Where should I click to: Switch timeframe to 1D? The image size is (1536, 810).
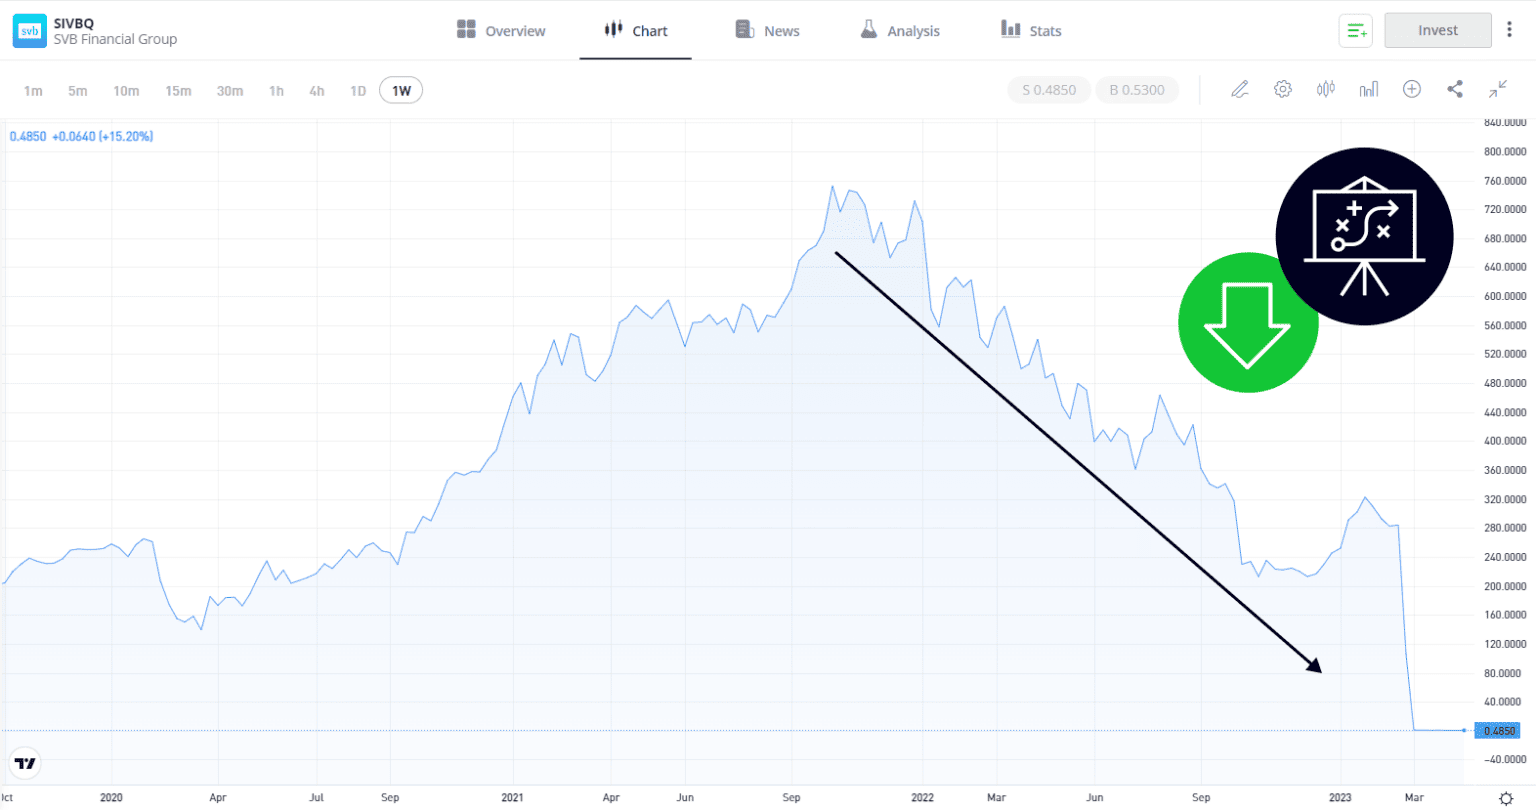(358, 90)
